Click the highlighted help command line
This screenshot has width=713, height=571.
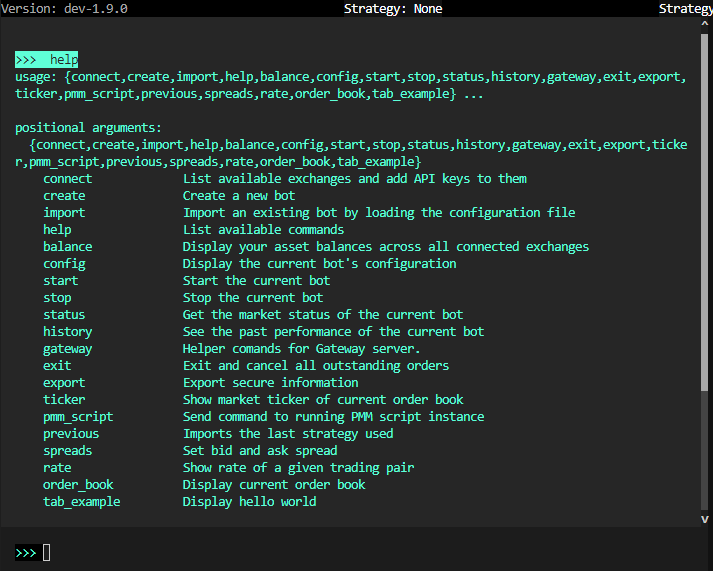point(47,60)
